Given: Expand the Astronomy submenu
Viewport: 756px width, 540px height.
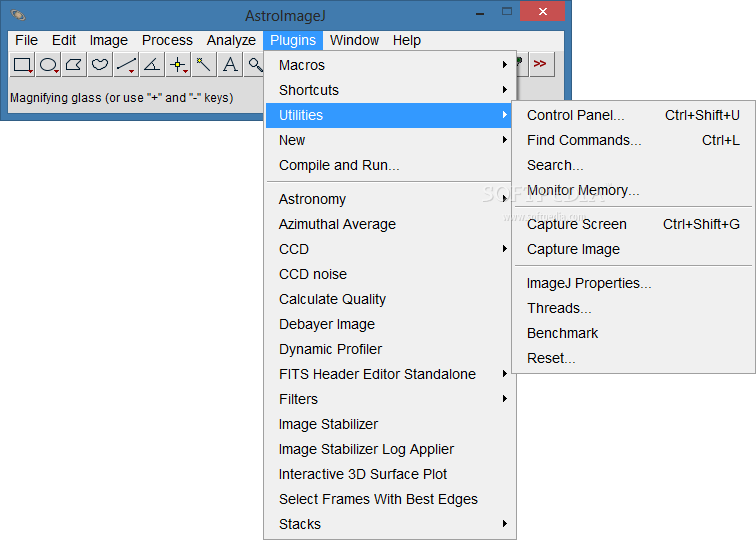Looking at the screenshot, I should (x=389, y=199).
